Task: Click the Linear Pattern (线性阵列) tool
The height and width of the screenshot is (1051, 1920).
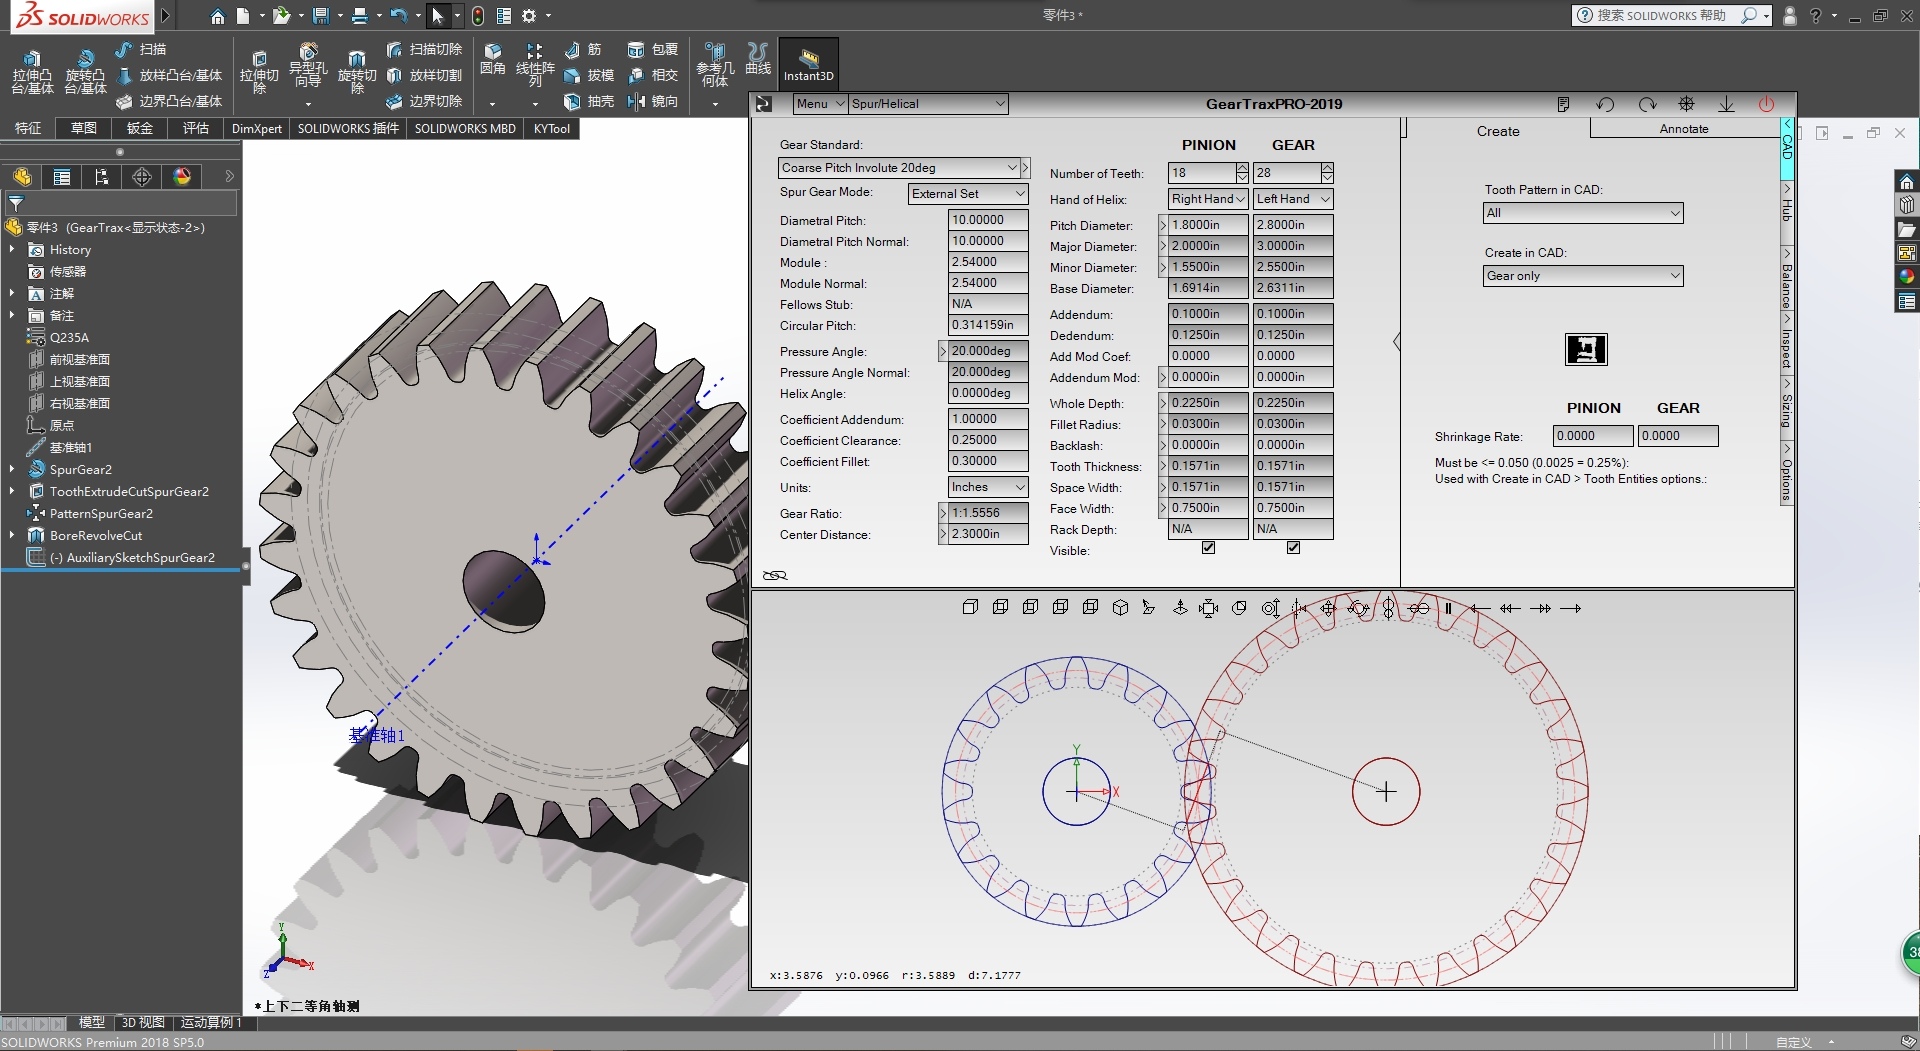Action: point(535,65)
